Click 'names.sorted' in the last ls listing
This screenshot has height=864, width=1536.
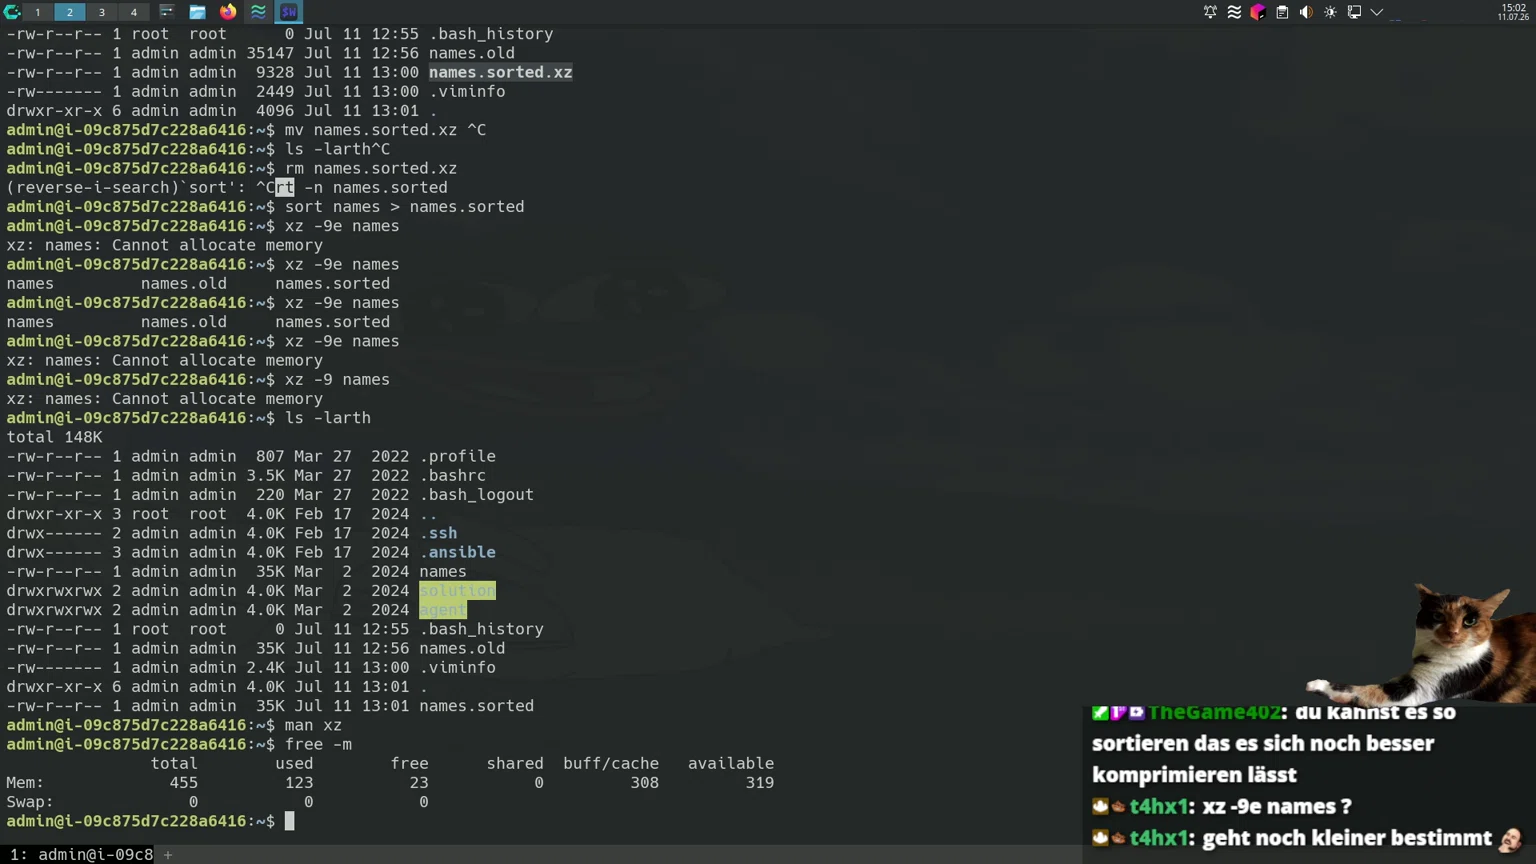pyautogui.click(x=476, y=706)
